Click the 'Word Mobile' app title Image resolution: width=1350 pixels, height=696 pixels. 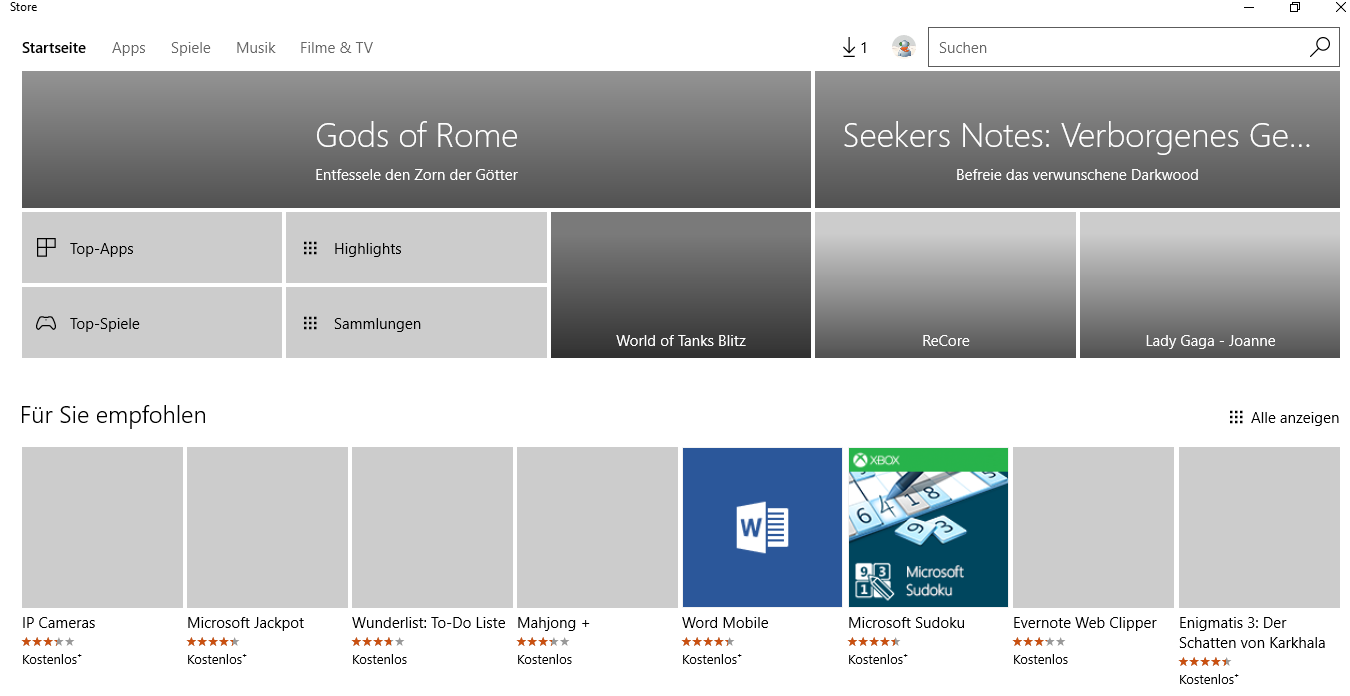tap(725, 623)
